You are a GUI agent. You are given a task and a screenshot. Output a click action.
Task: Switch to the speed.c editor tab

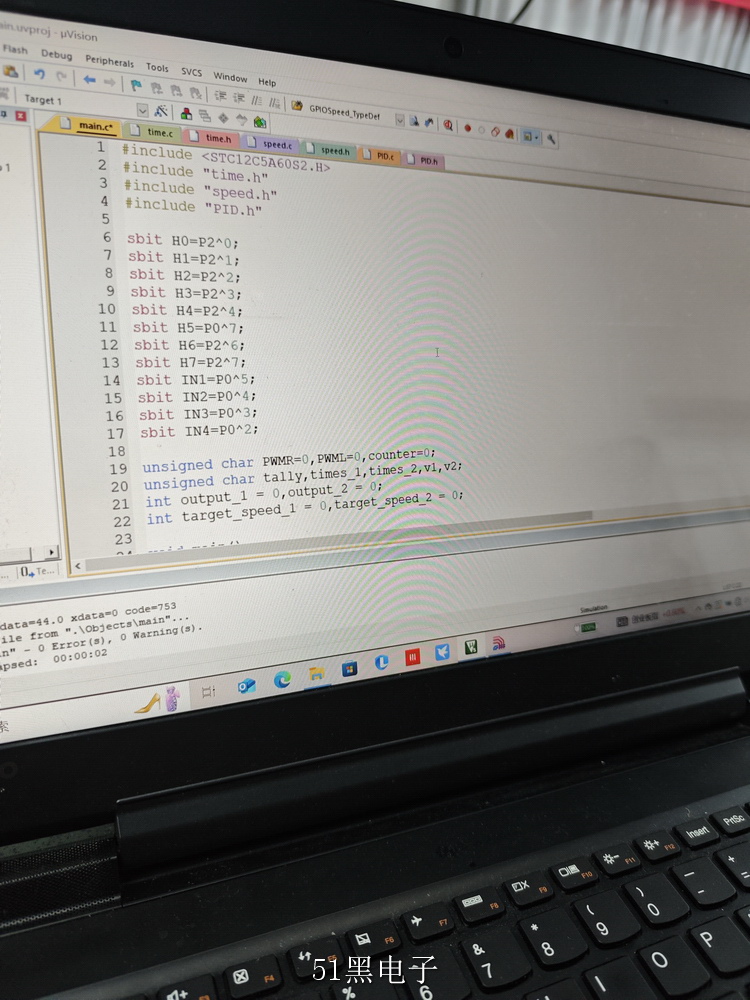pos(271,144)
